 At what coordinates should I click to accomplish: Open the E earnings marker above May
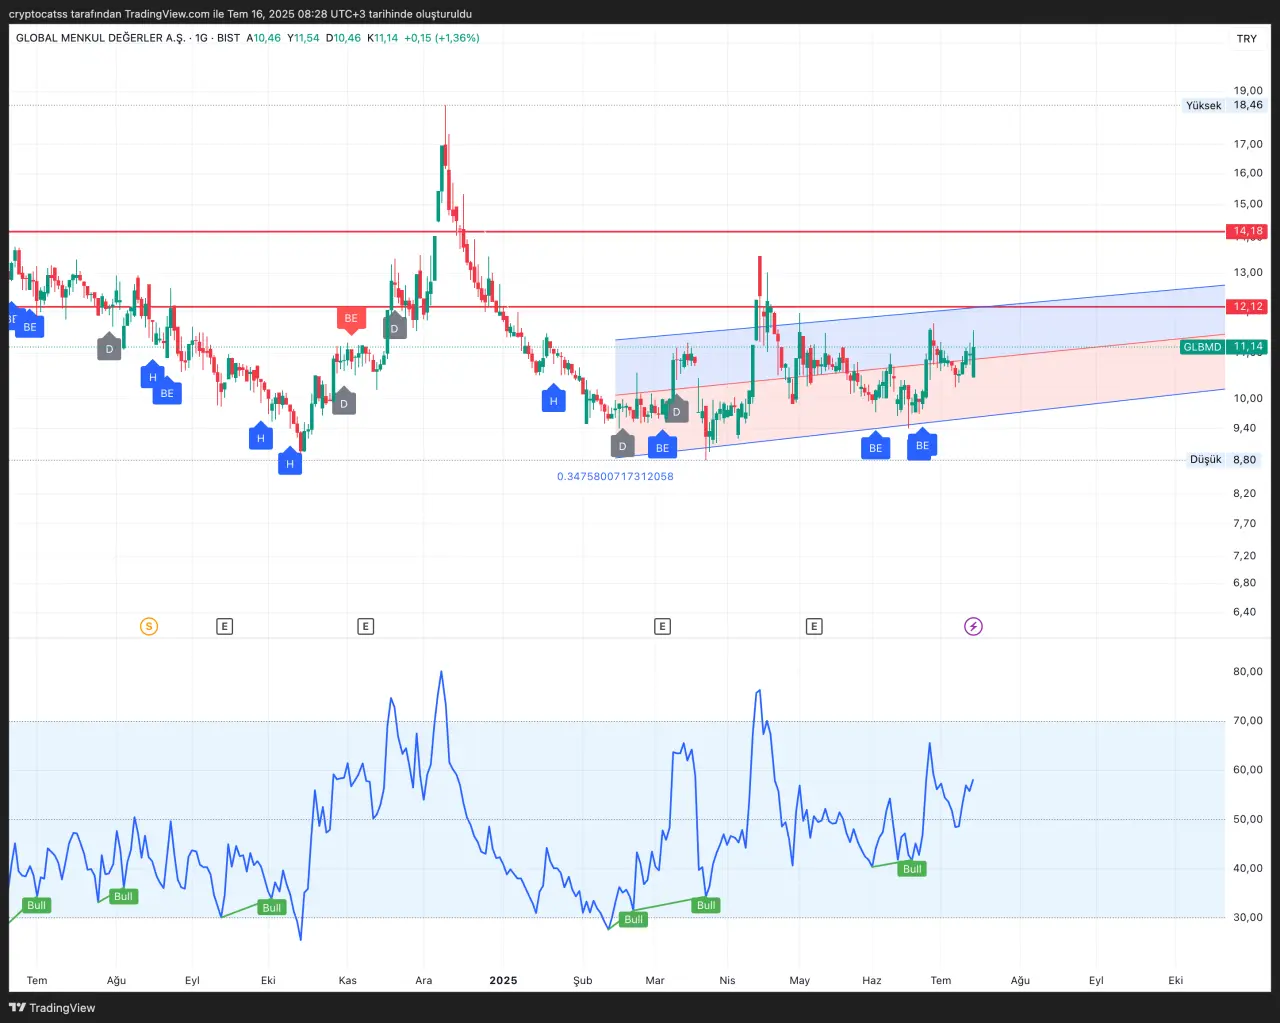pos(814,627)
